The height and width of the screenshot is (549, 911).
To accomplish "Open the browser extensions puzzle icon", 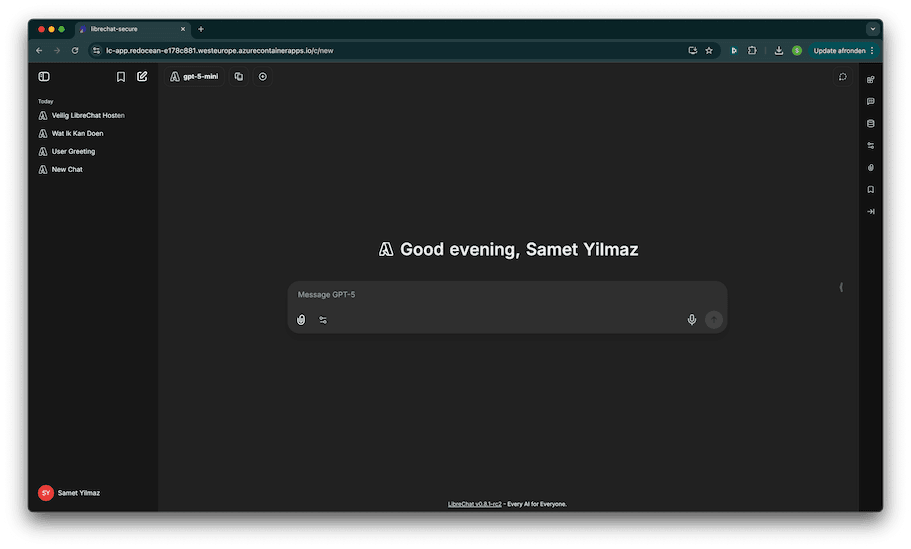I will point(752,51).
